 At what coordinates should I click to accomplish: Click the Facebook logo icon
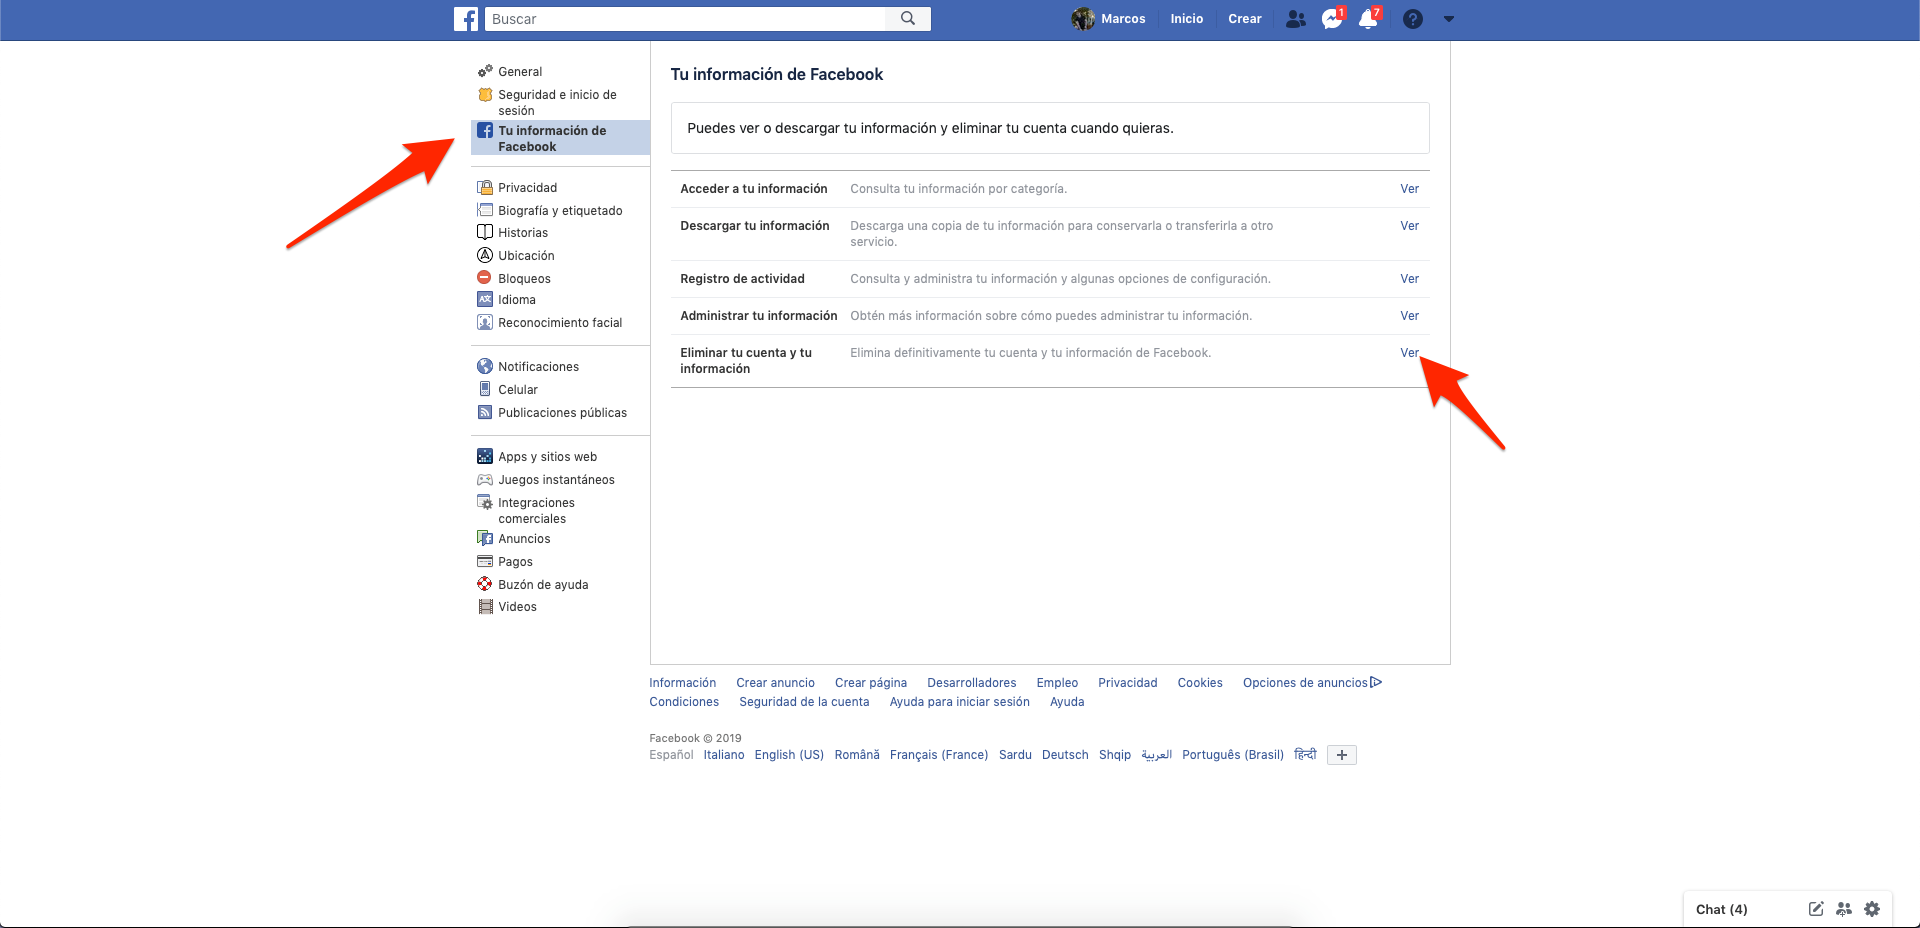pyautogui.click(x=466, y=19)
